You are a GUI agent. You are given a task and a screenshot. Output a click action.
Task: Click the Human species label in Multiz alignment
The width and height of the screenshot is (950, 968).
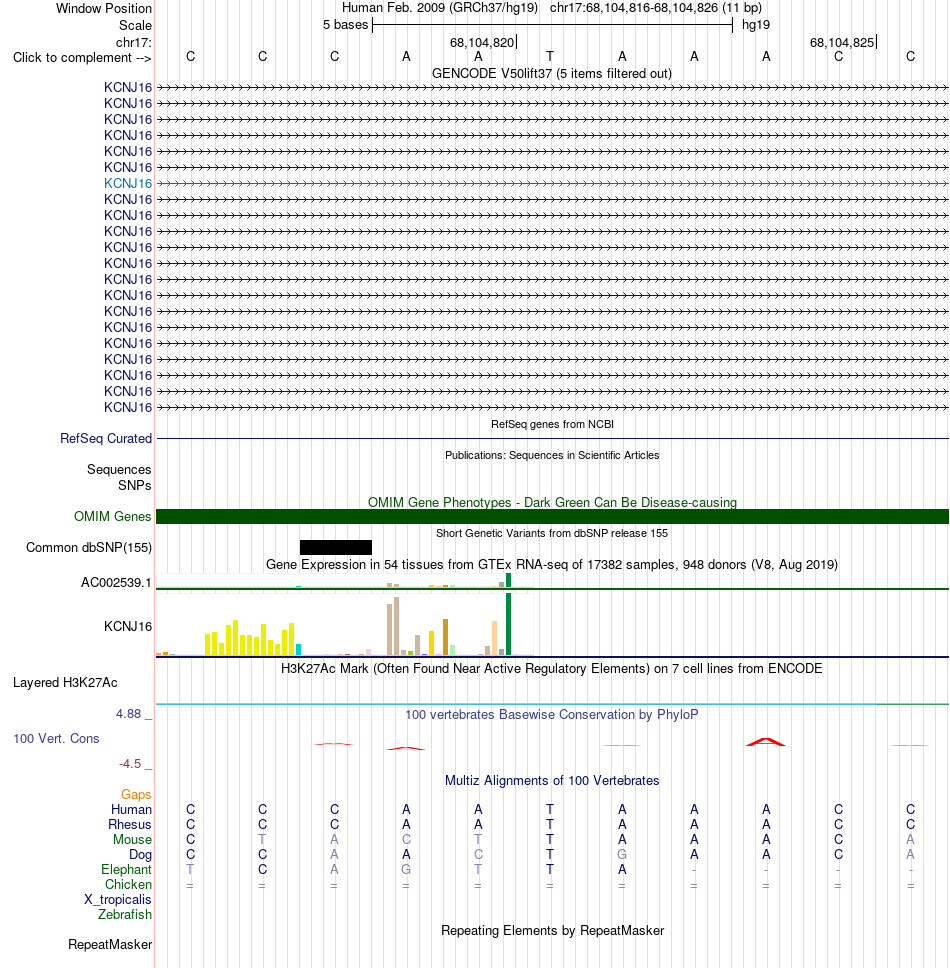[x=131, y=809]
